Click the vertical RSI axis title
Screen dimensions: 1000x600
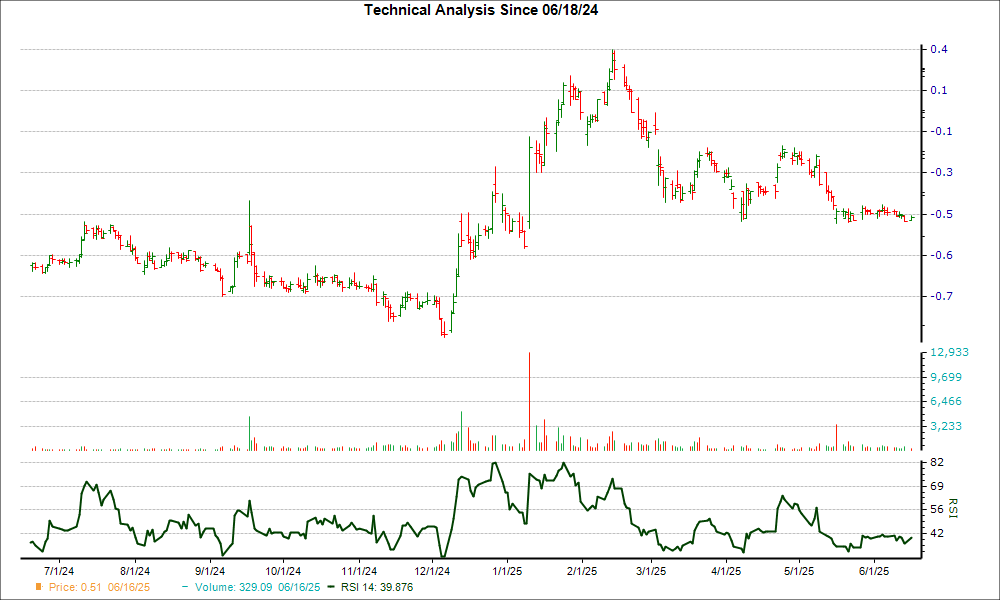click(953, 508)
